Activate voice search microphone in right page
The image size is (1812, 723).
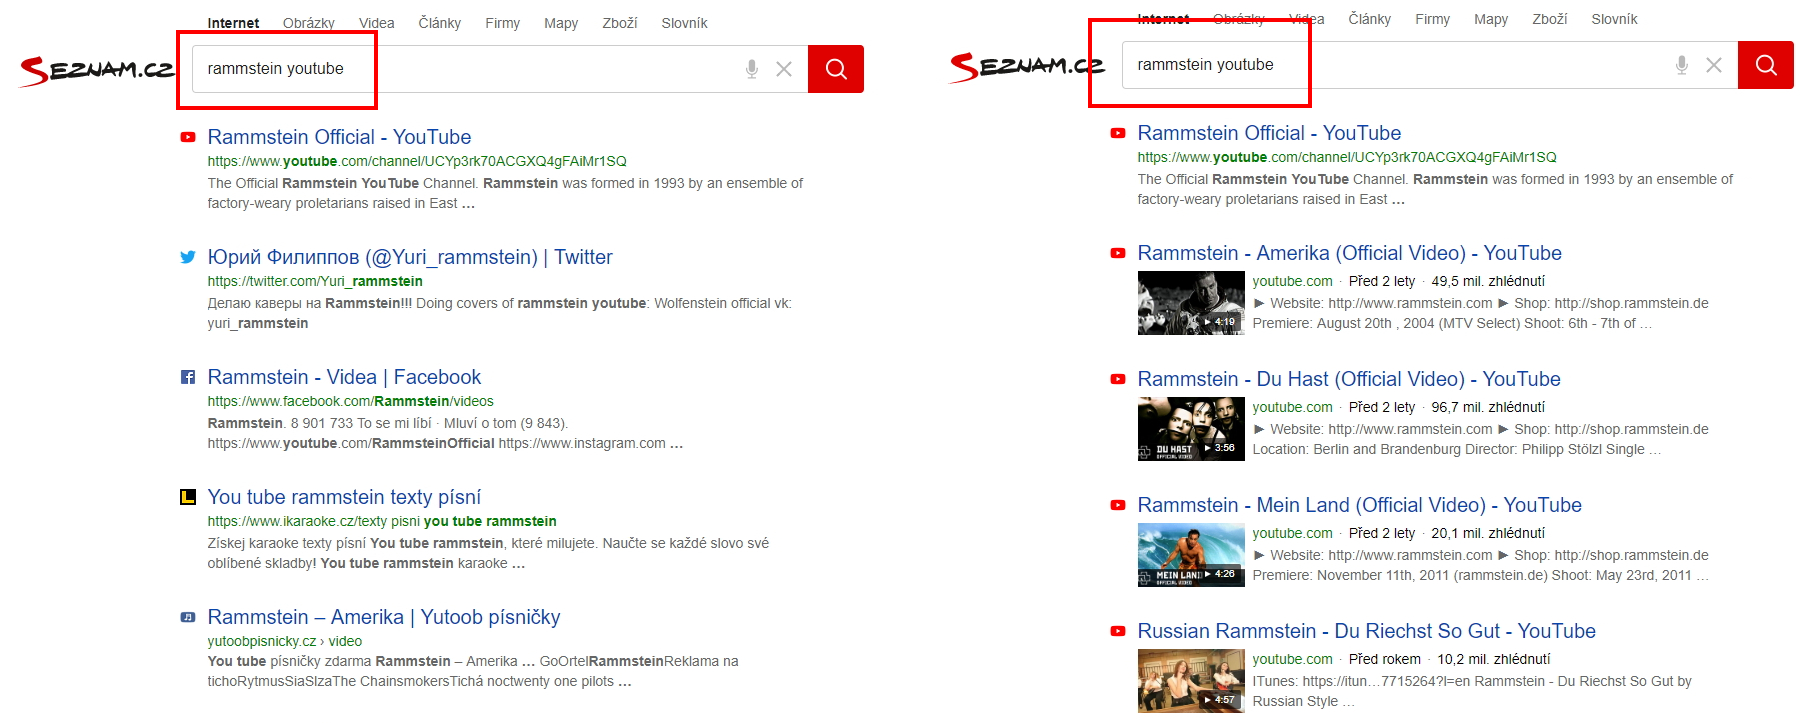(1682, 65)
